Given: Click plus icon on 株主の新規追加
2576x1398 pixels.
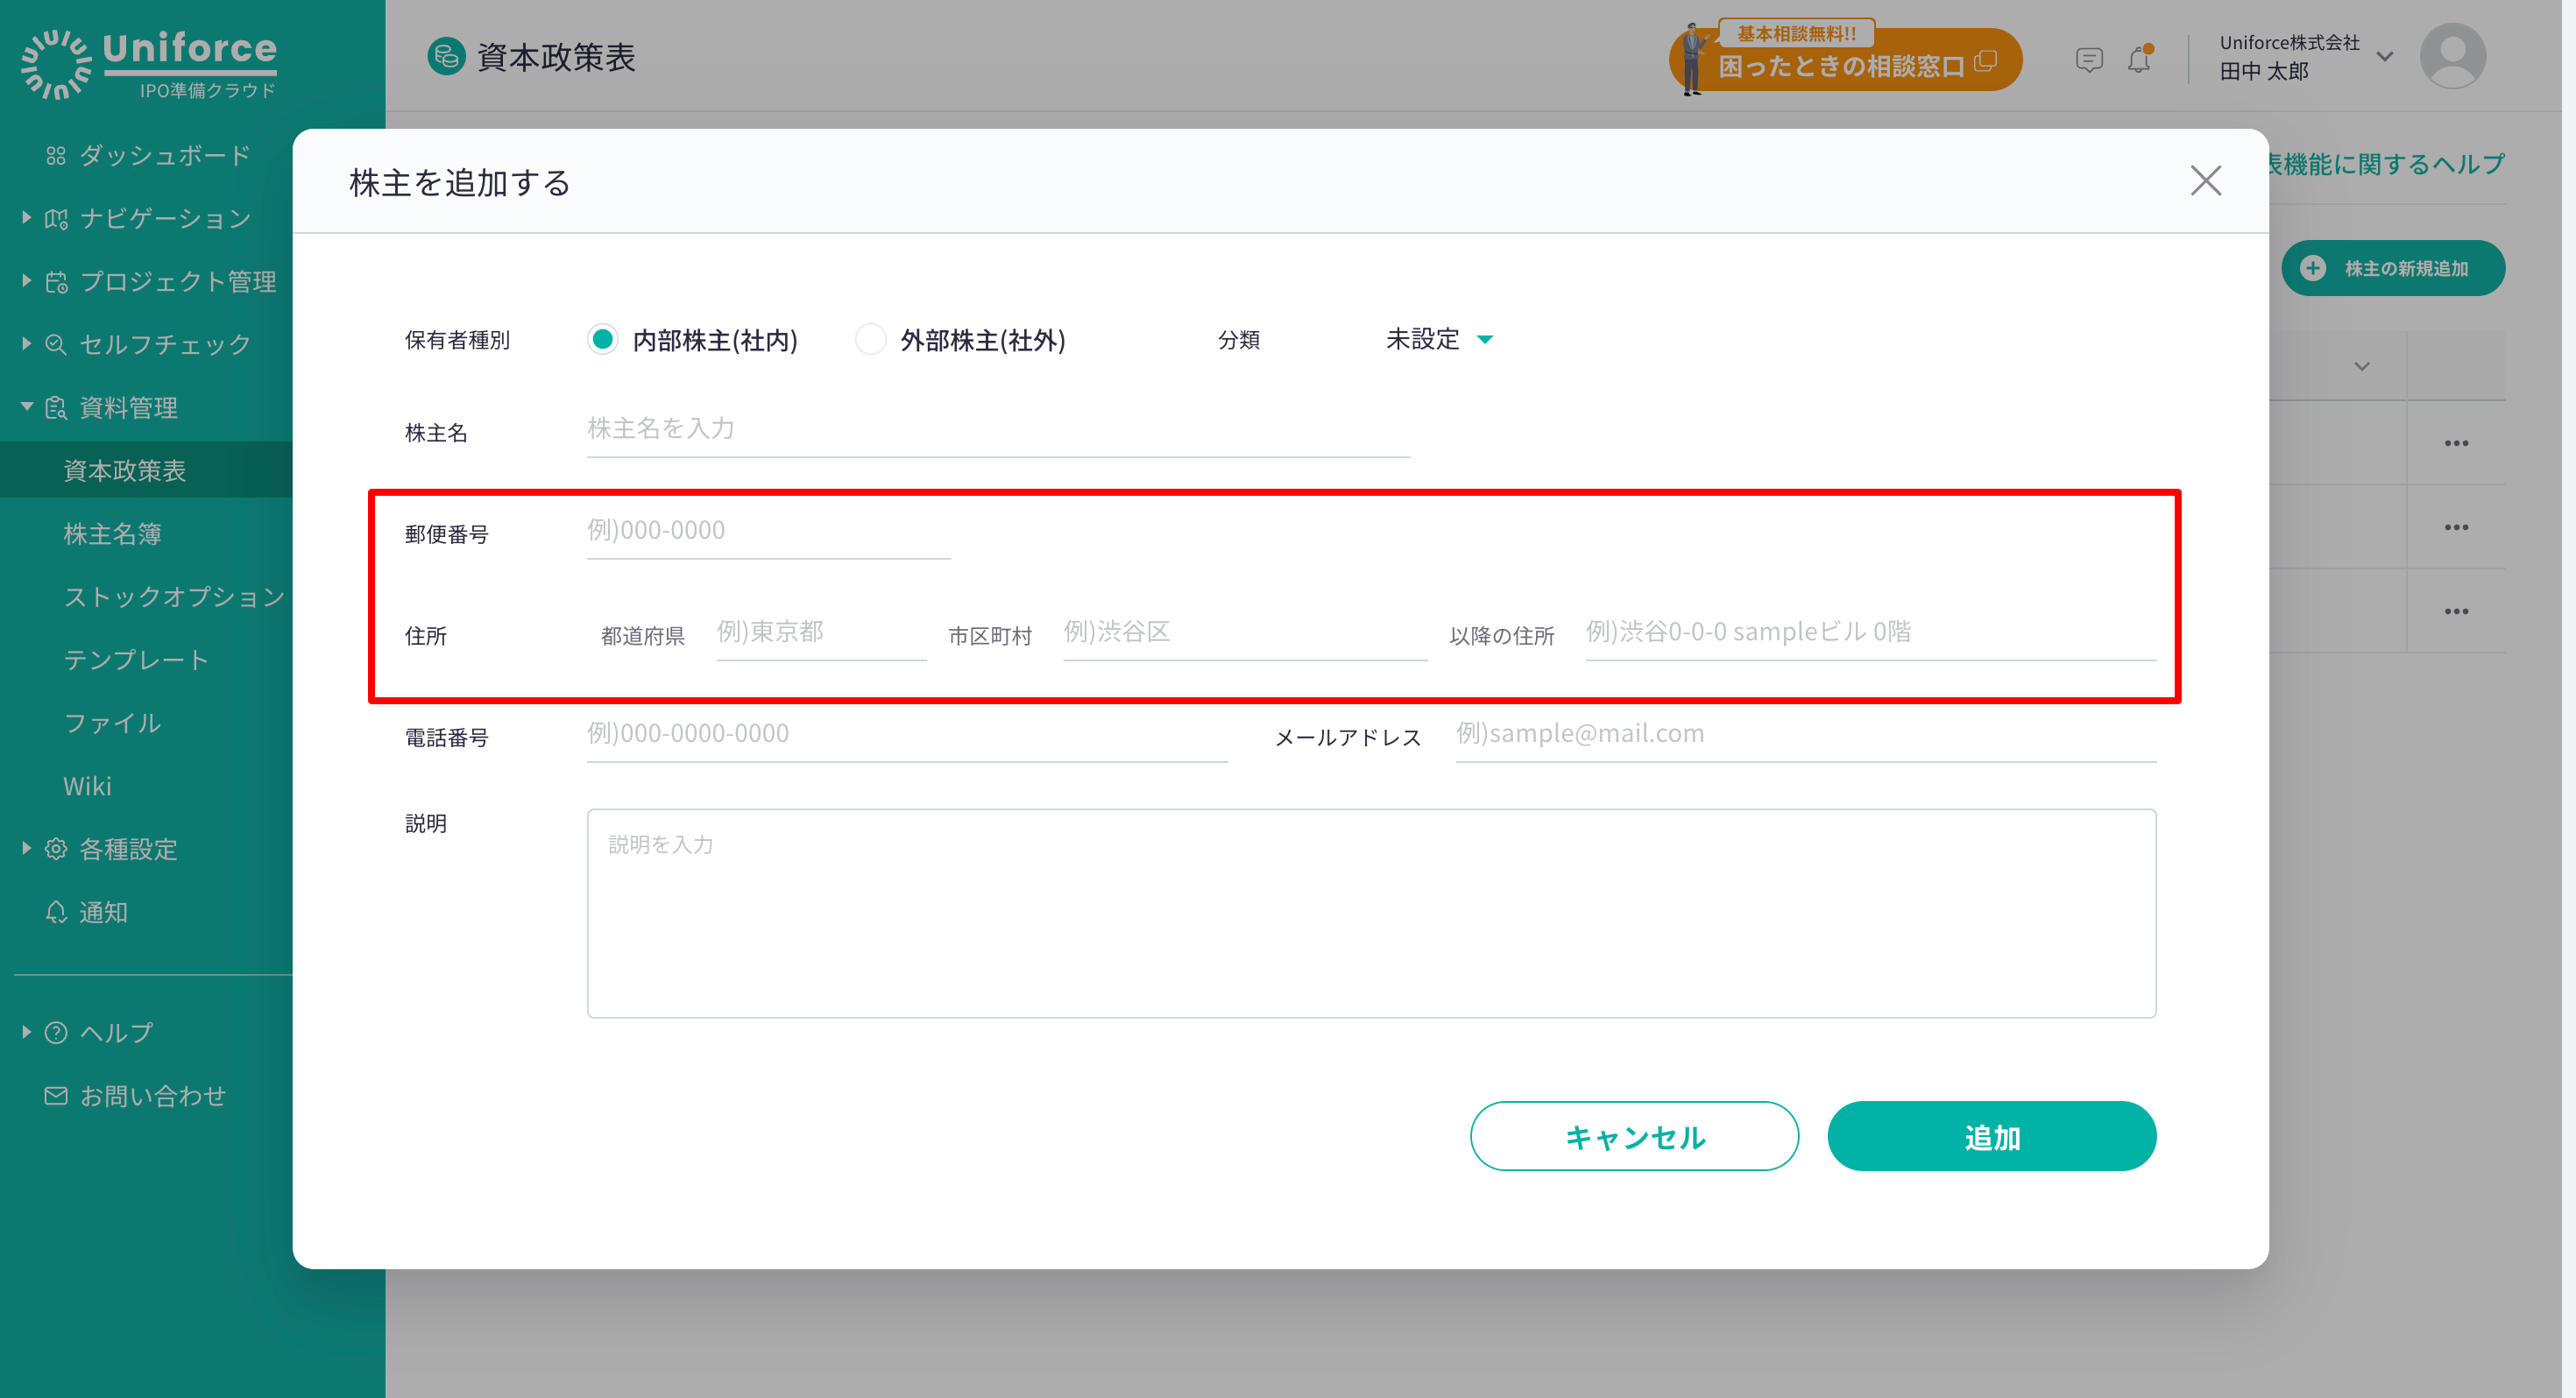Looking at the screenshot, I should click(2313, 268).
